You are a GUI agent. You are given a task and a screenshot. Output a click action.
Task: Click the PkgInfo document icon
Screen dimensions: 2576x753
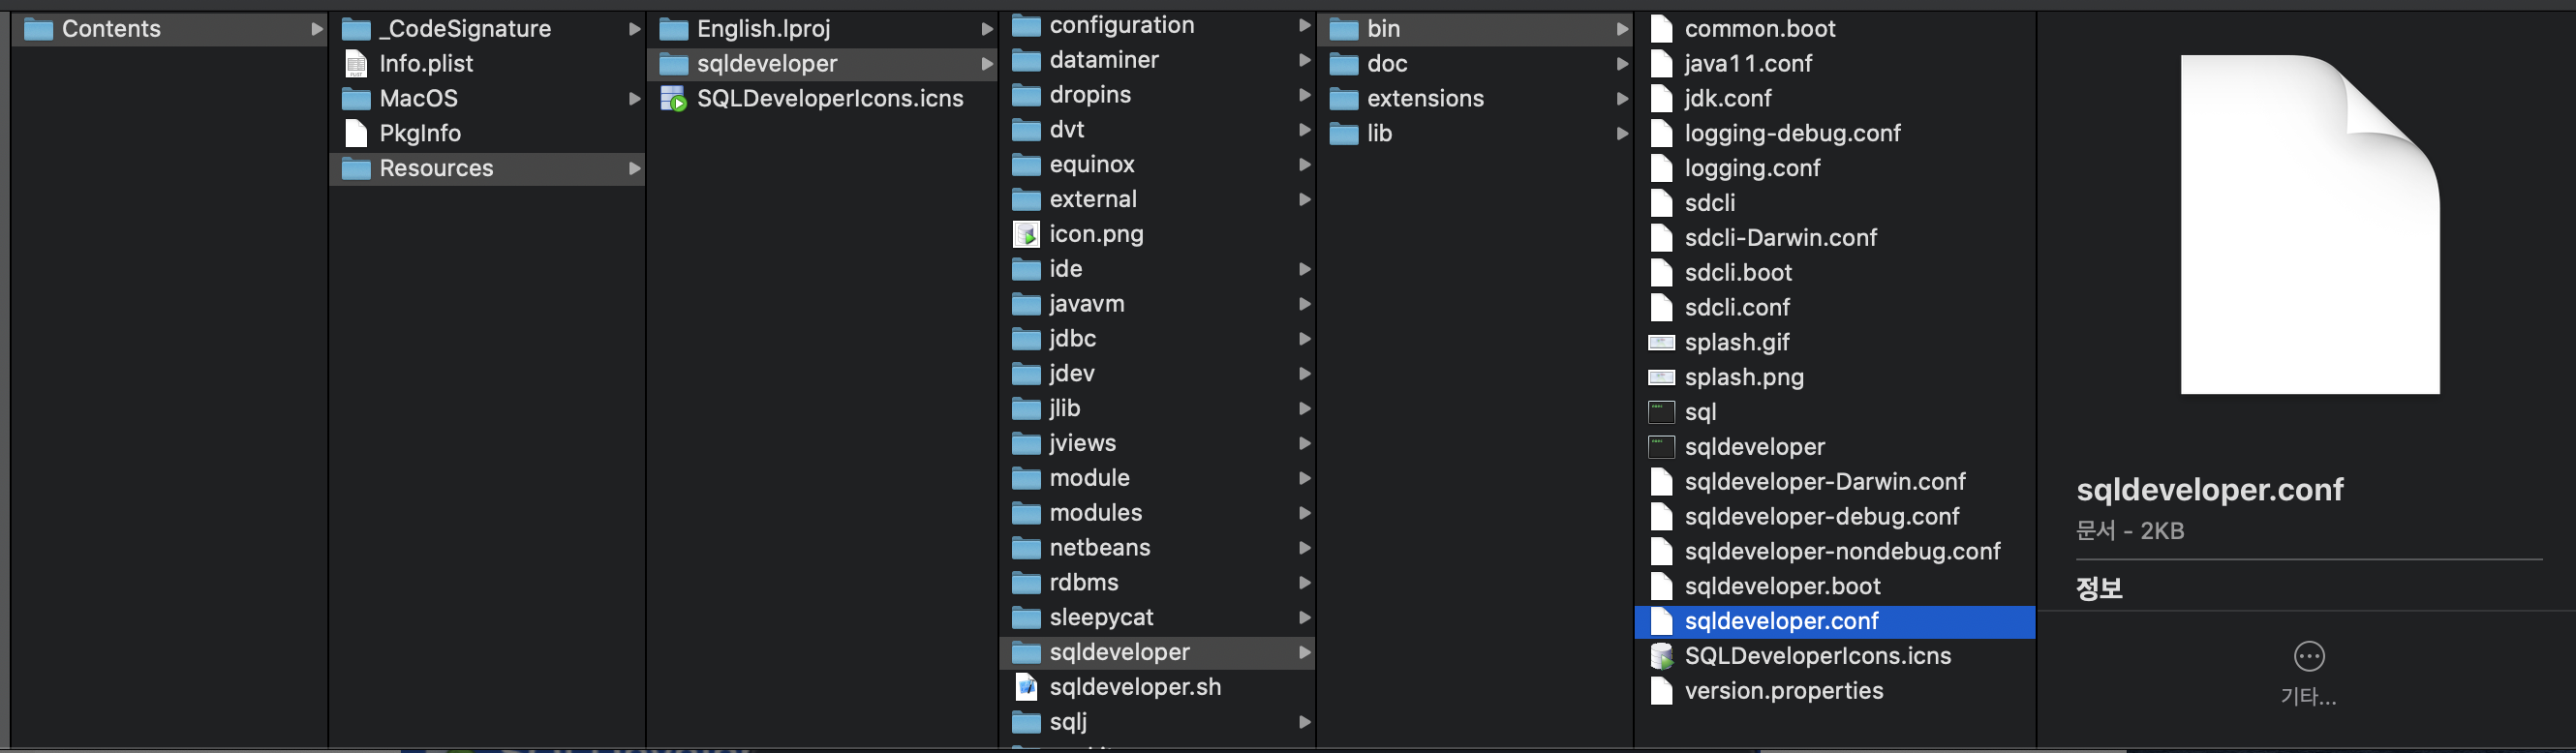[x=356, y=133]
